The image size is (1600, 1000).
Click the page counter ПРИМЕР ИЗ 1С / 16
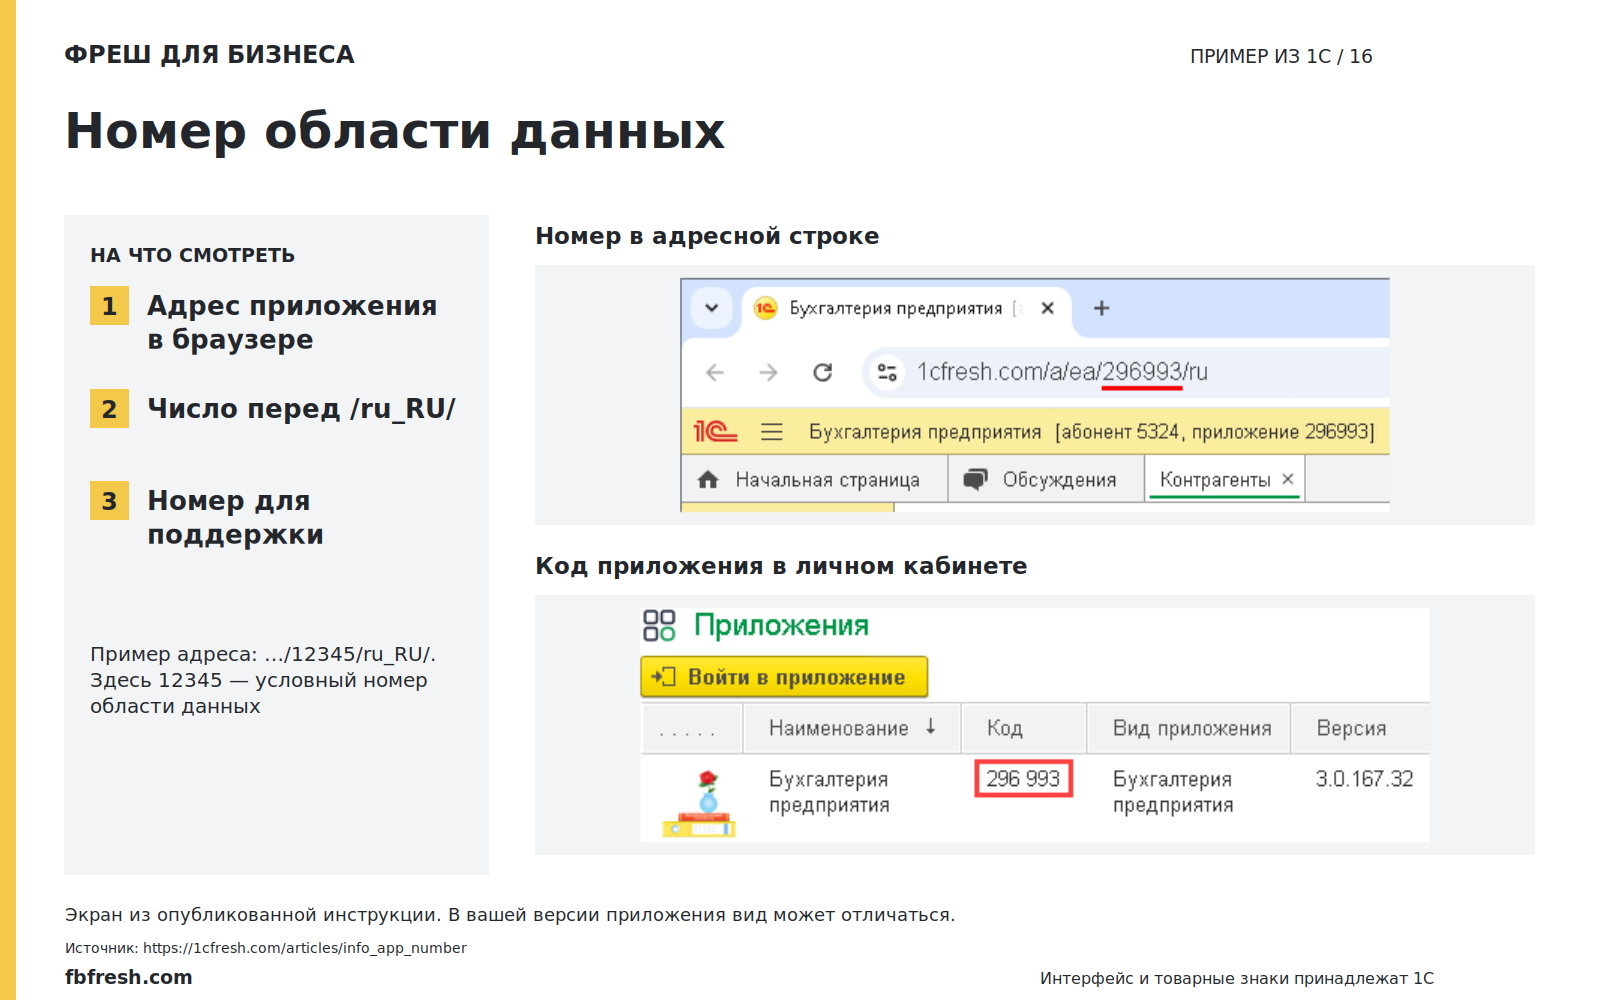tap(1281, 56)
